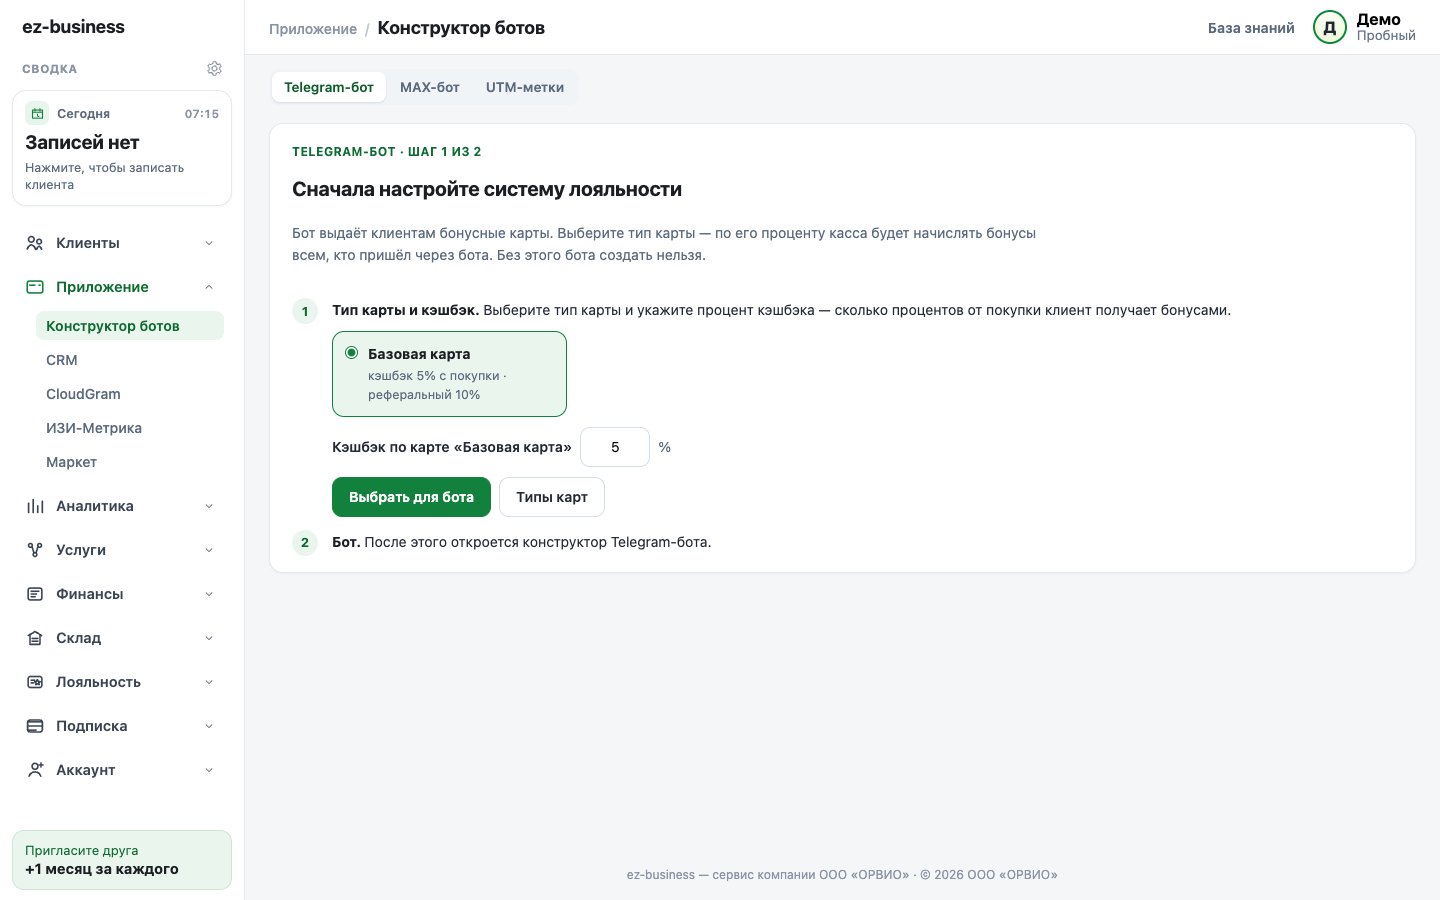Image resolution: width=1440 pixels, height=900 pixels.
Task: Click the cashback percent input field
Action: 615,447
